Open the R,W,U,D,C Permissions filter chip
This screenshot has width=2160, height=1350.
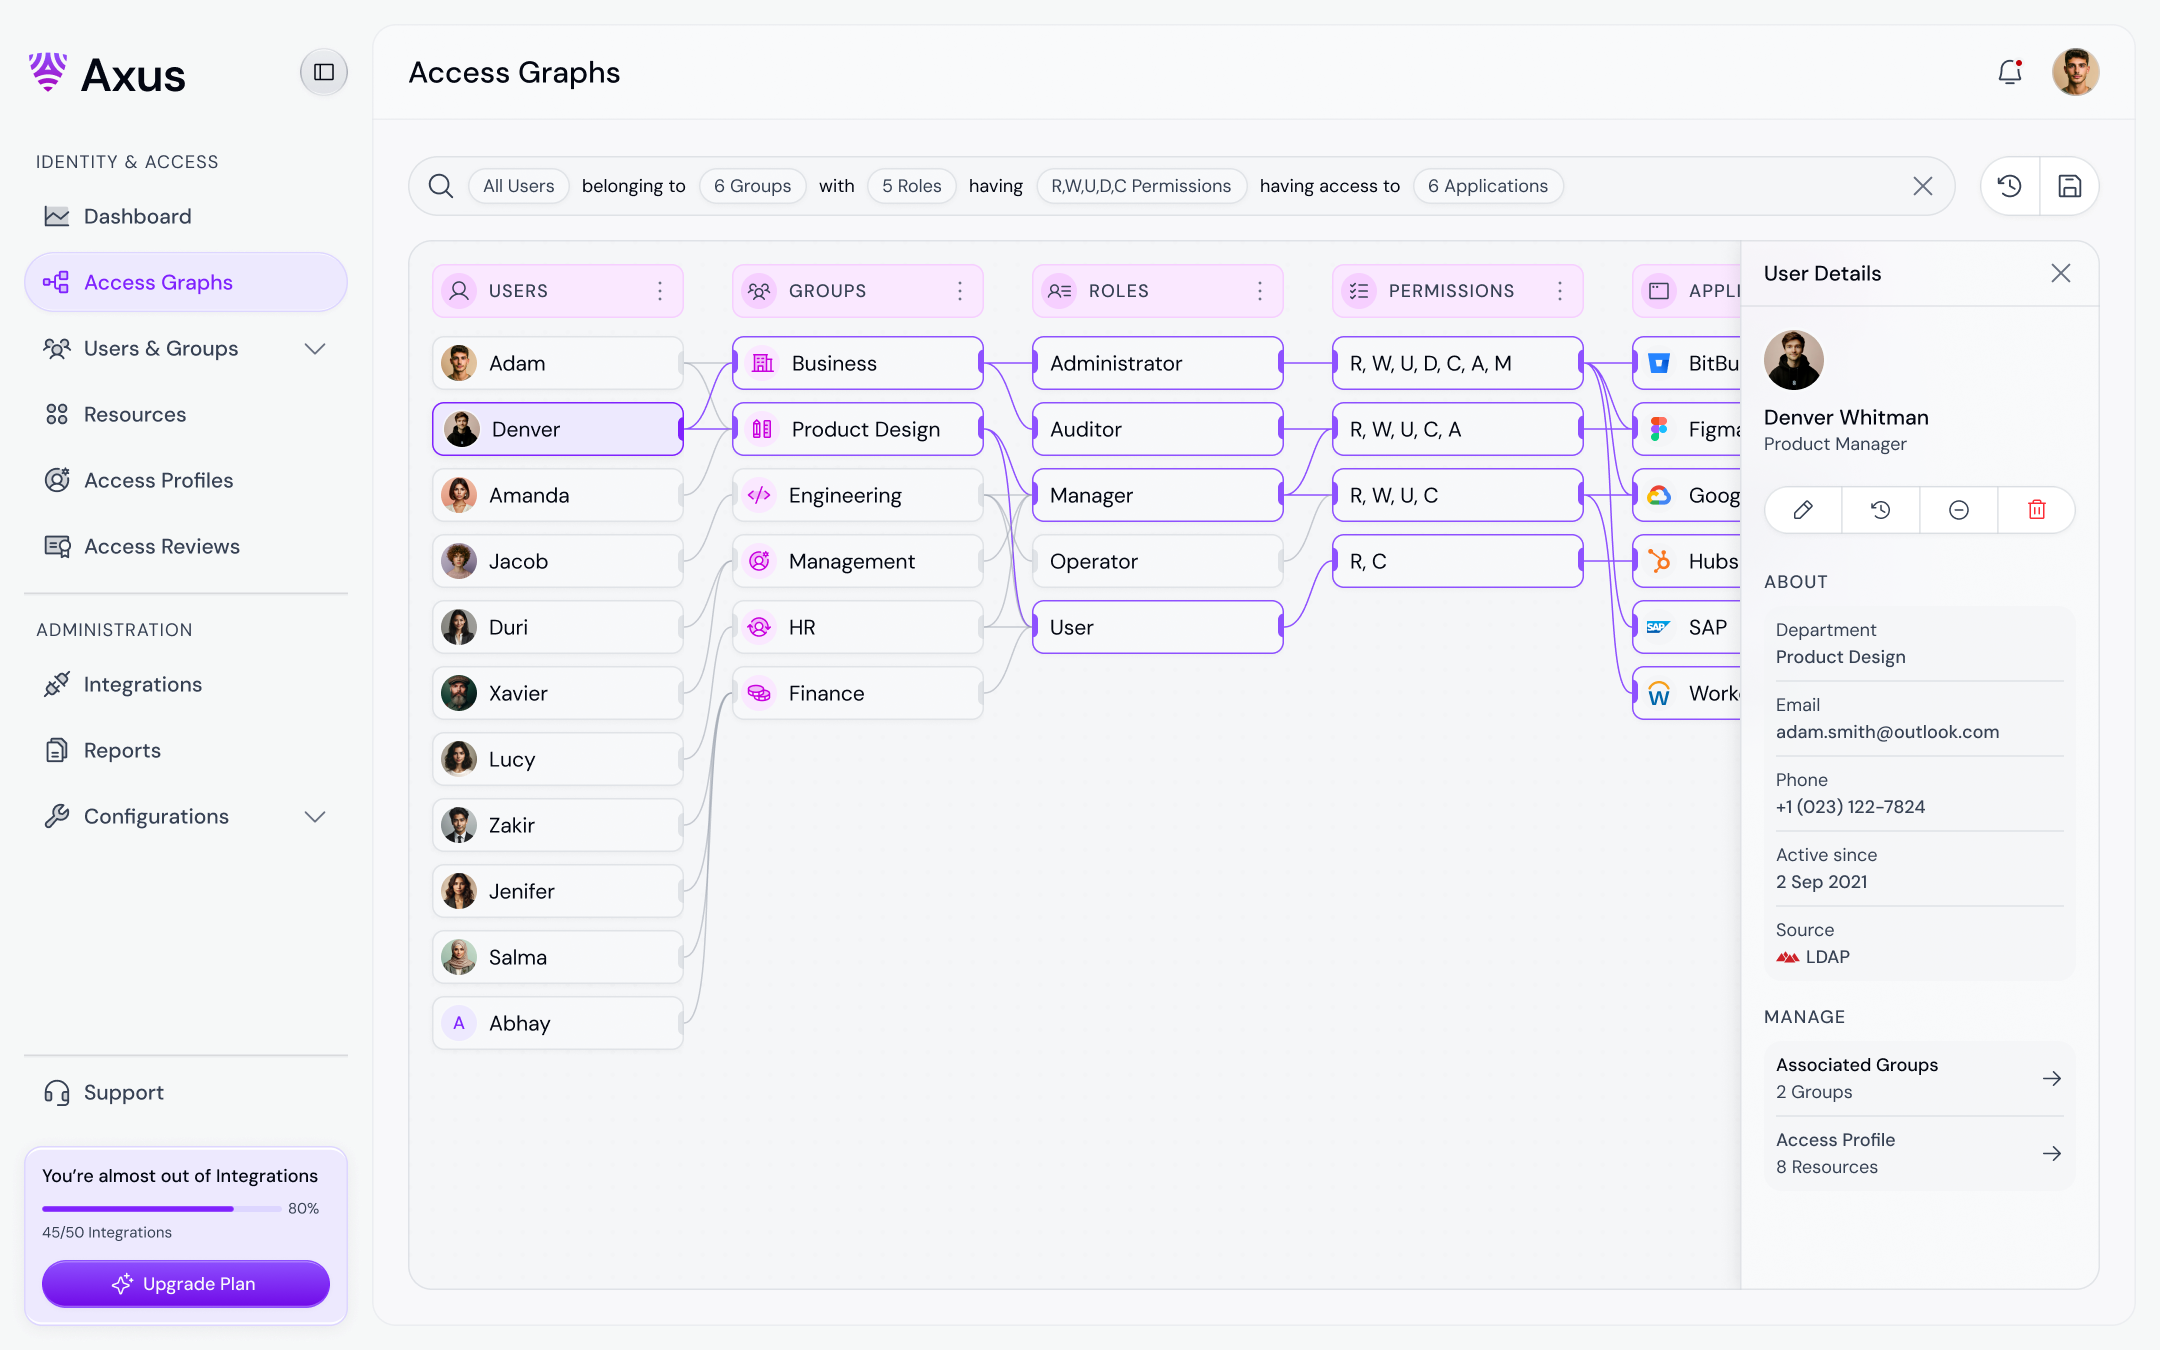(x=1141, y=186)
